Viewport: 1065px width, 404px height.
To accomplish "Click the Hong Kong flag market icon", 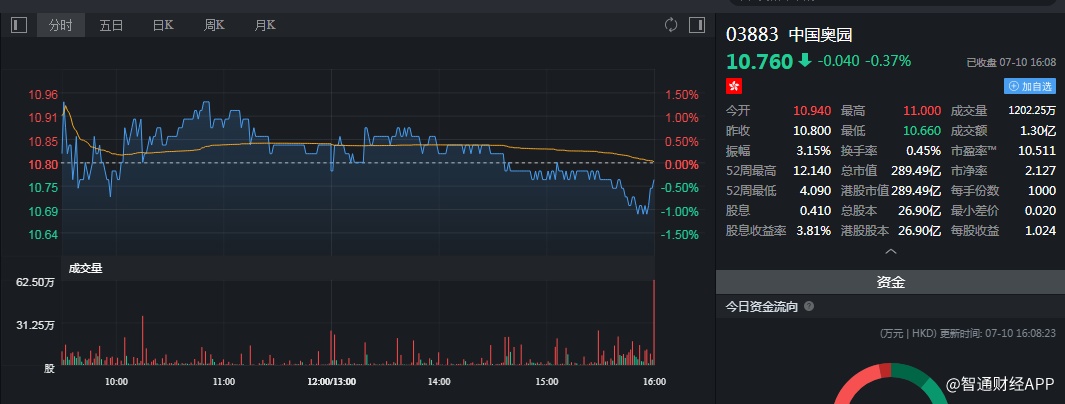I will [734, 86].
